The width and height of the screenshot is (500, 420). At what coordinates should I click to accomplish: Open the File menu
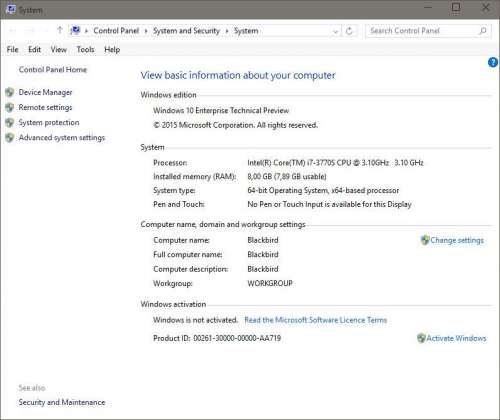(13, 50)
